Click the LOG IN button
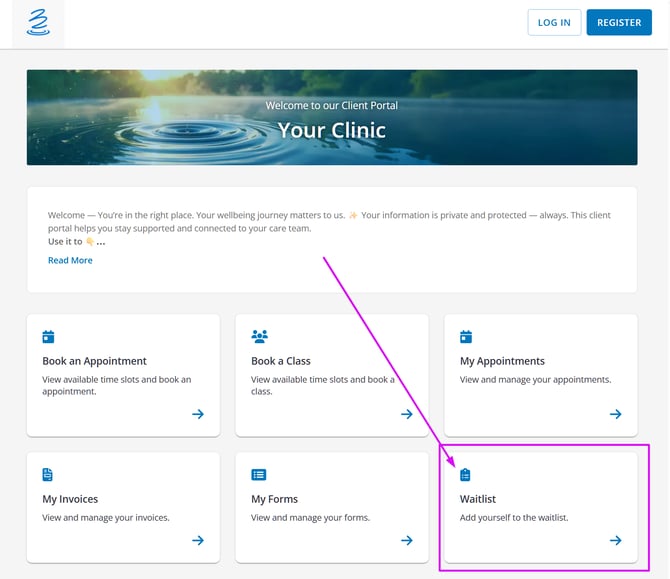Screen dimensions: 670x579 click(x=554, y=23)
